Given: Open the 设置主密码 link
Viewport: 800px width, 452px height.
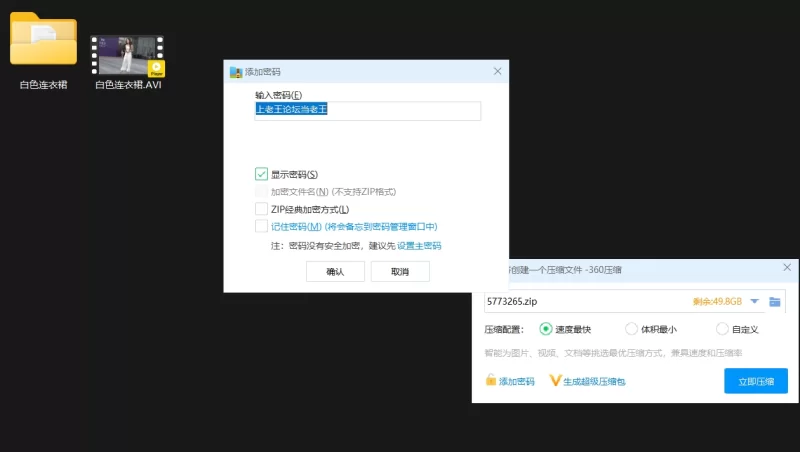Looking at the screenshot, I should (x=419, y=246).
